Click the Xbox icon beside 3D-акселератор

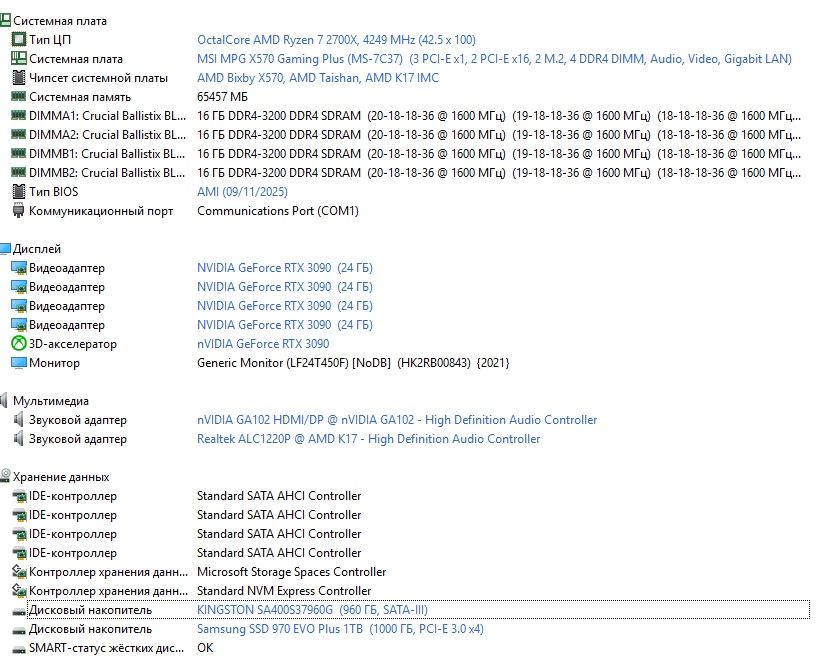pos(19,344)
